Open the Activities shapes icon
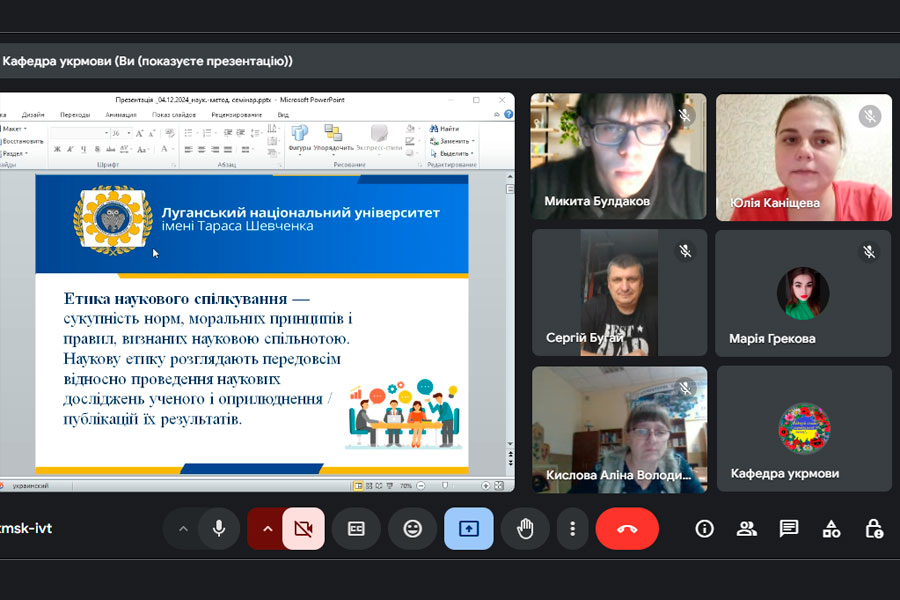This screenshot has height=600, width=900. (x=831, y=528)
